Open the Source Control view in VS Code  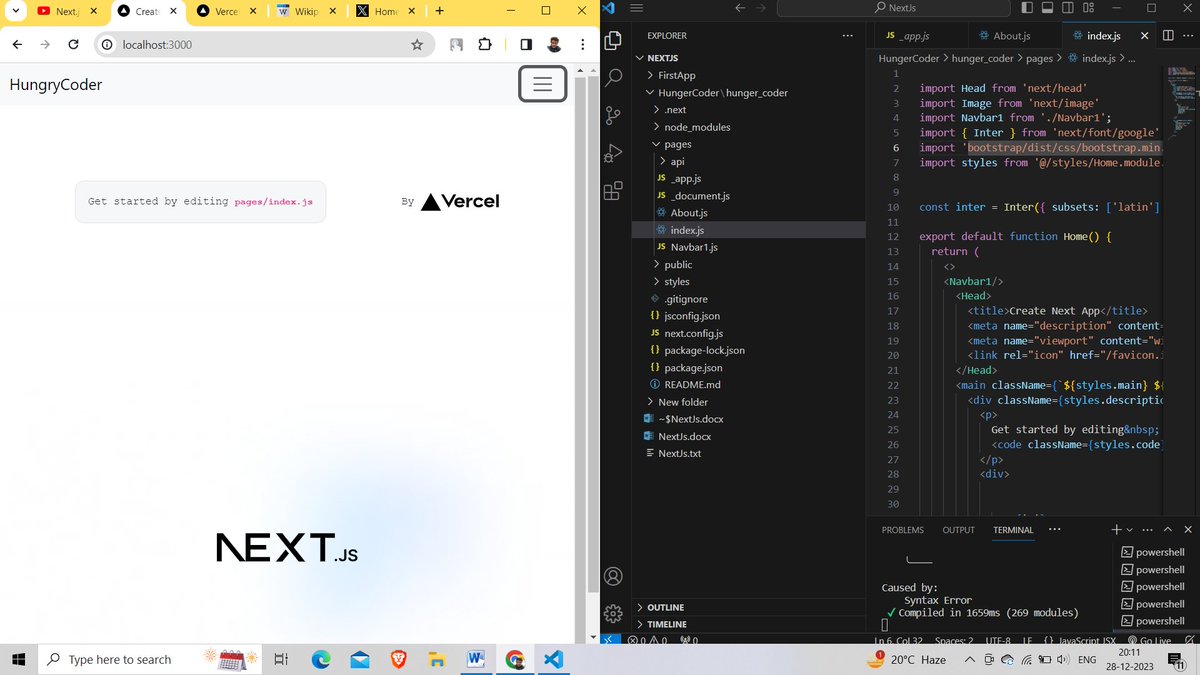point(614,115)
